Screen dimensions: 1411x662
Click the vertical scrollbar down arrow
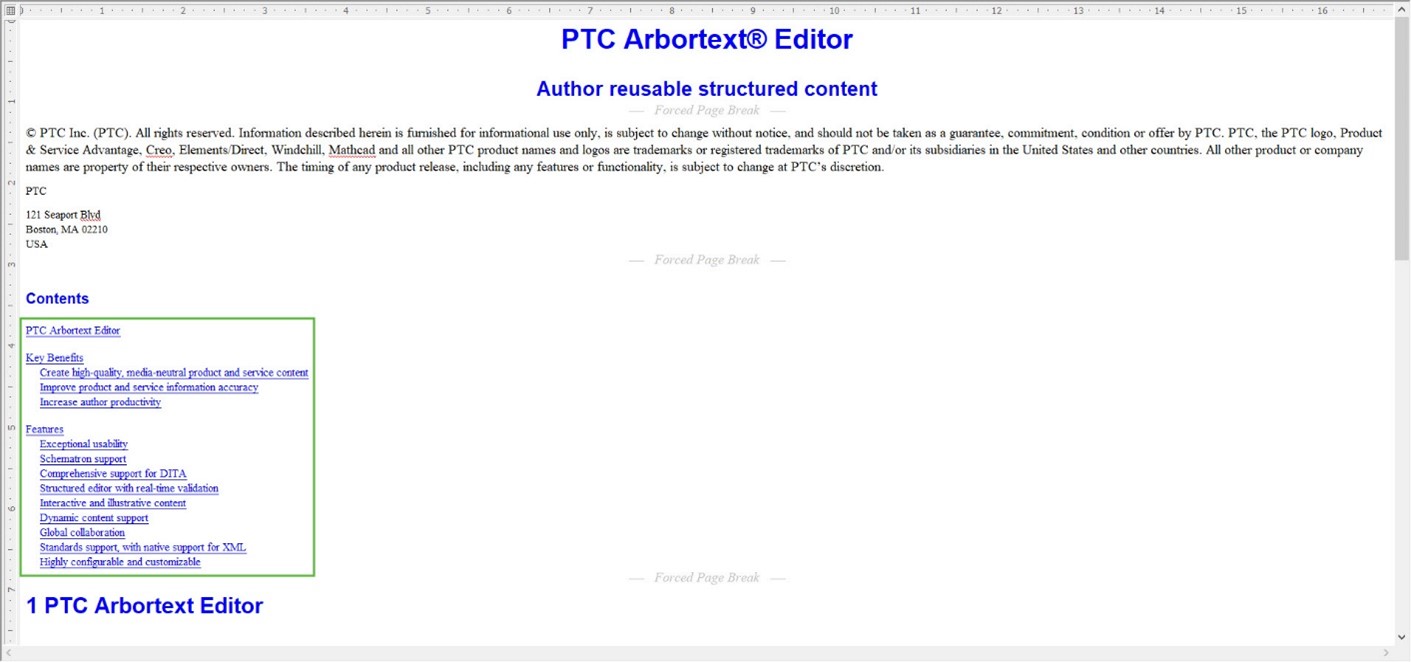[1402, 637]
